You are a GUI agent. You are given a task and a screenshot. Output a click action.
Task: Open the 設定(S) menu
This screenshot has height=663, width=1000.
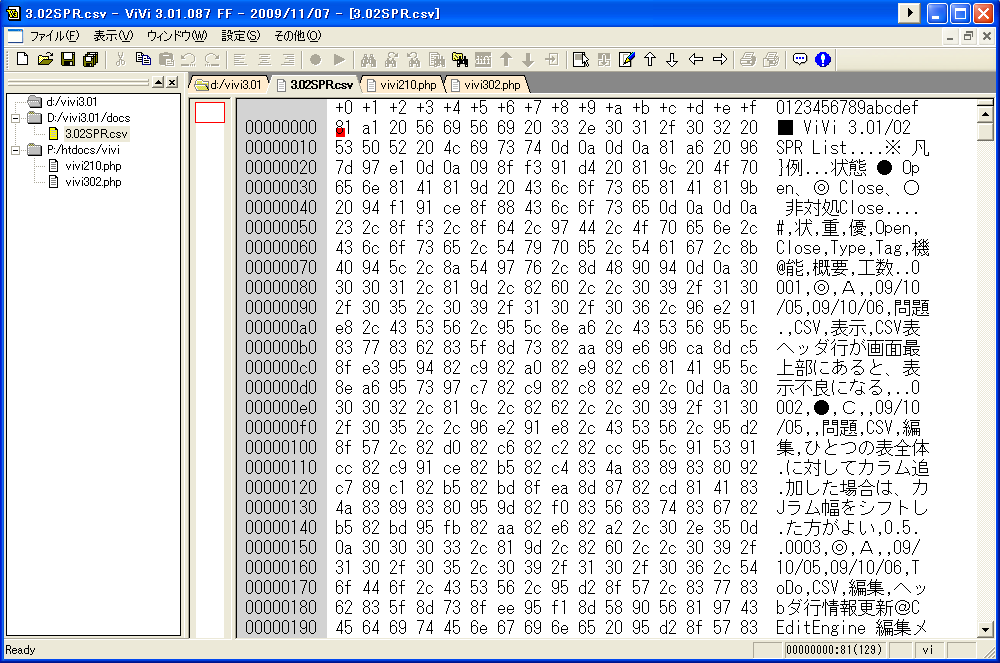240,36
